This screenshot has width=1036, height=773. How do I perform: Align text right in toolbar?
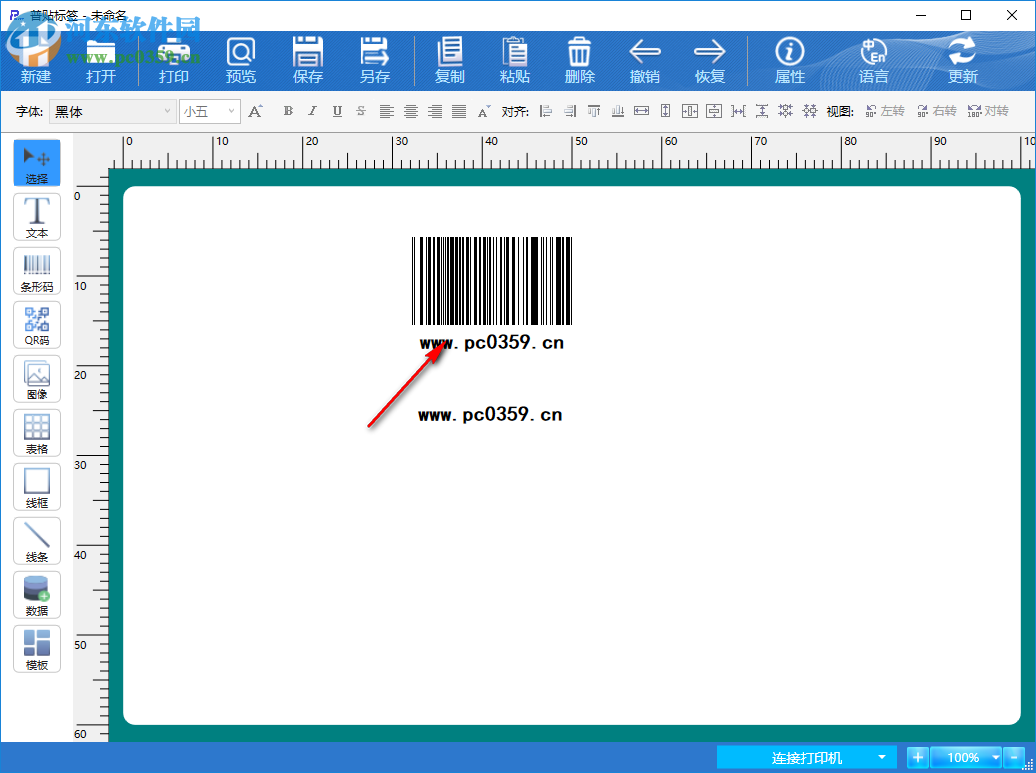tap(435, 112)
